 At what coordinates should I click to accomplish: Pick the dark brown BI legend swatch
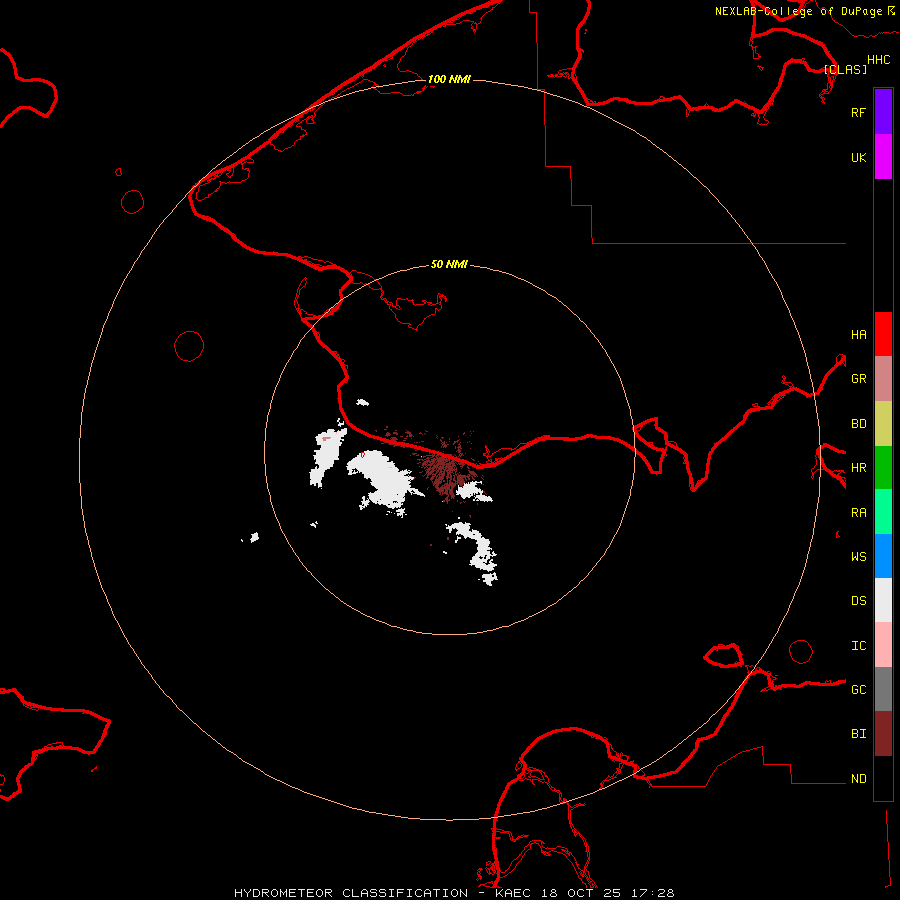coord(883,734)
